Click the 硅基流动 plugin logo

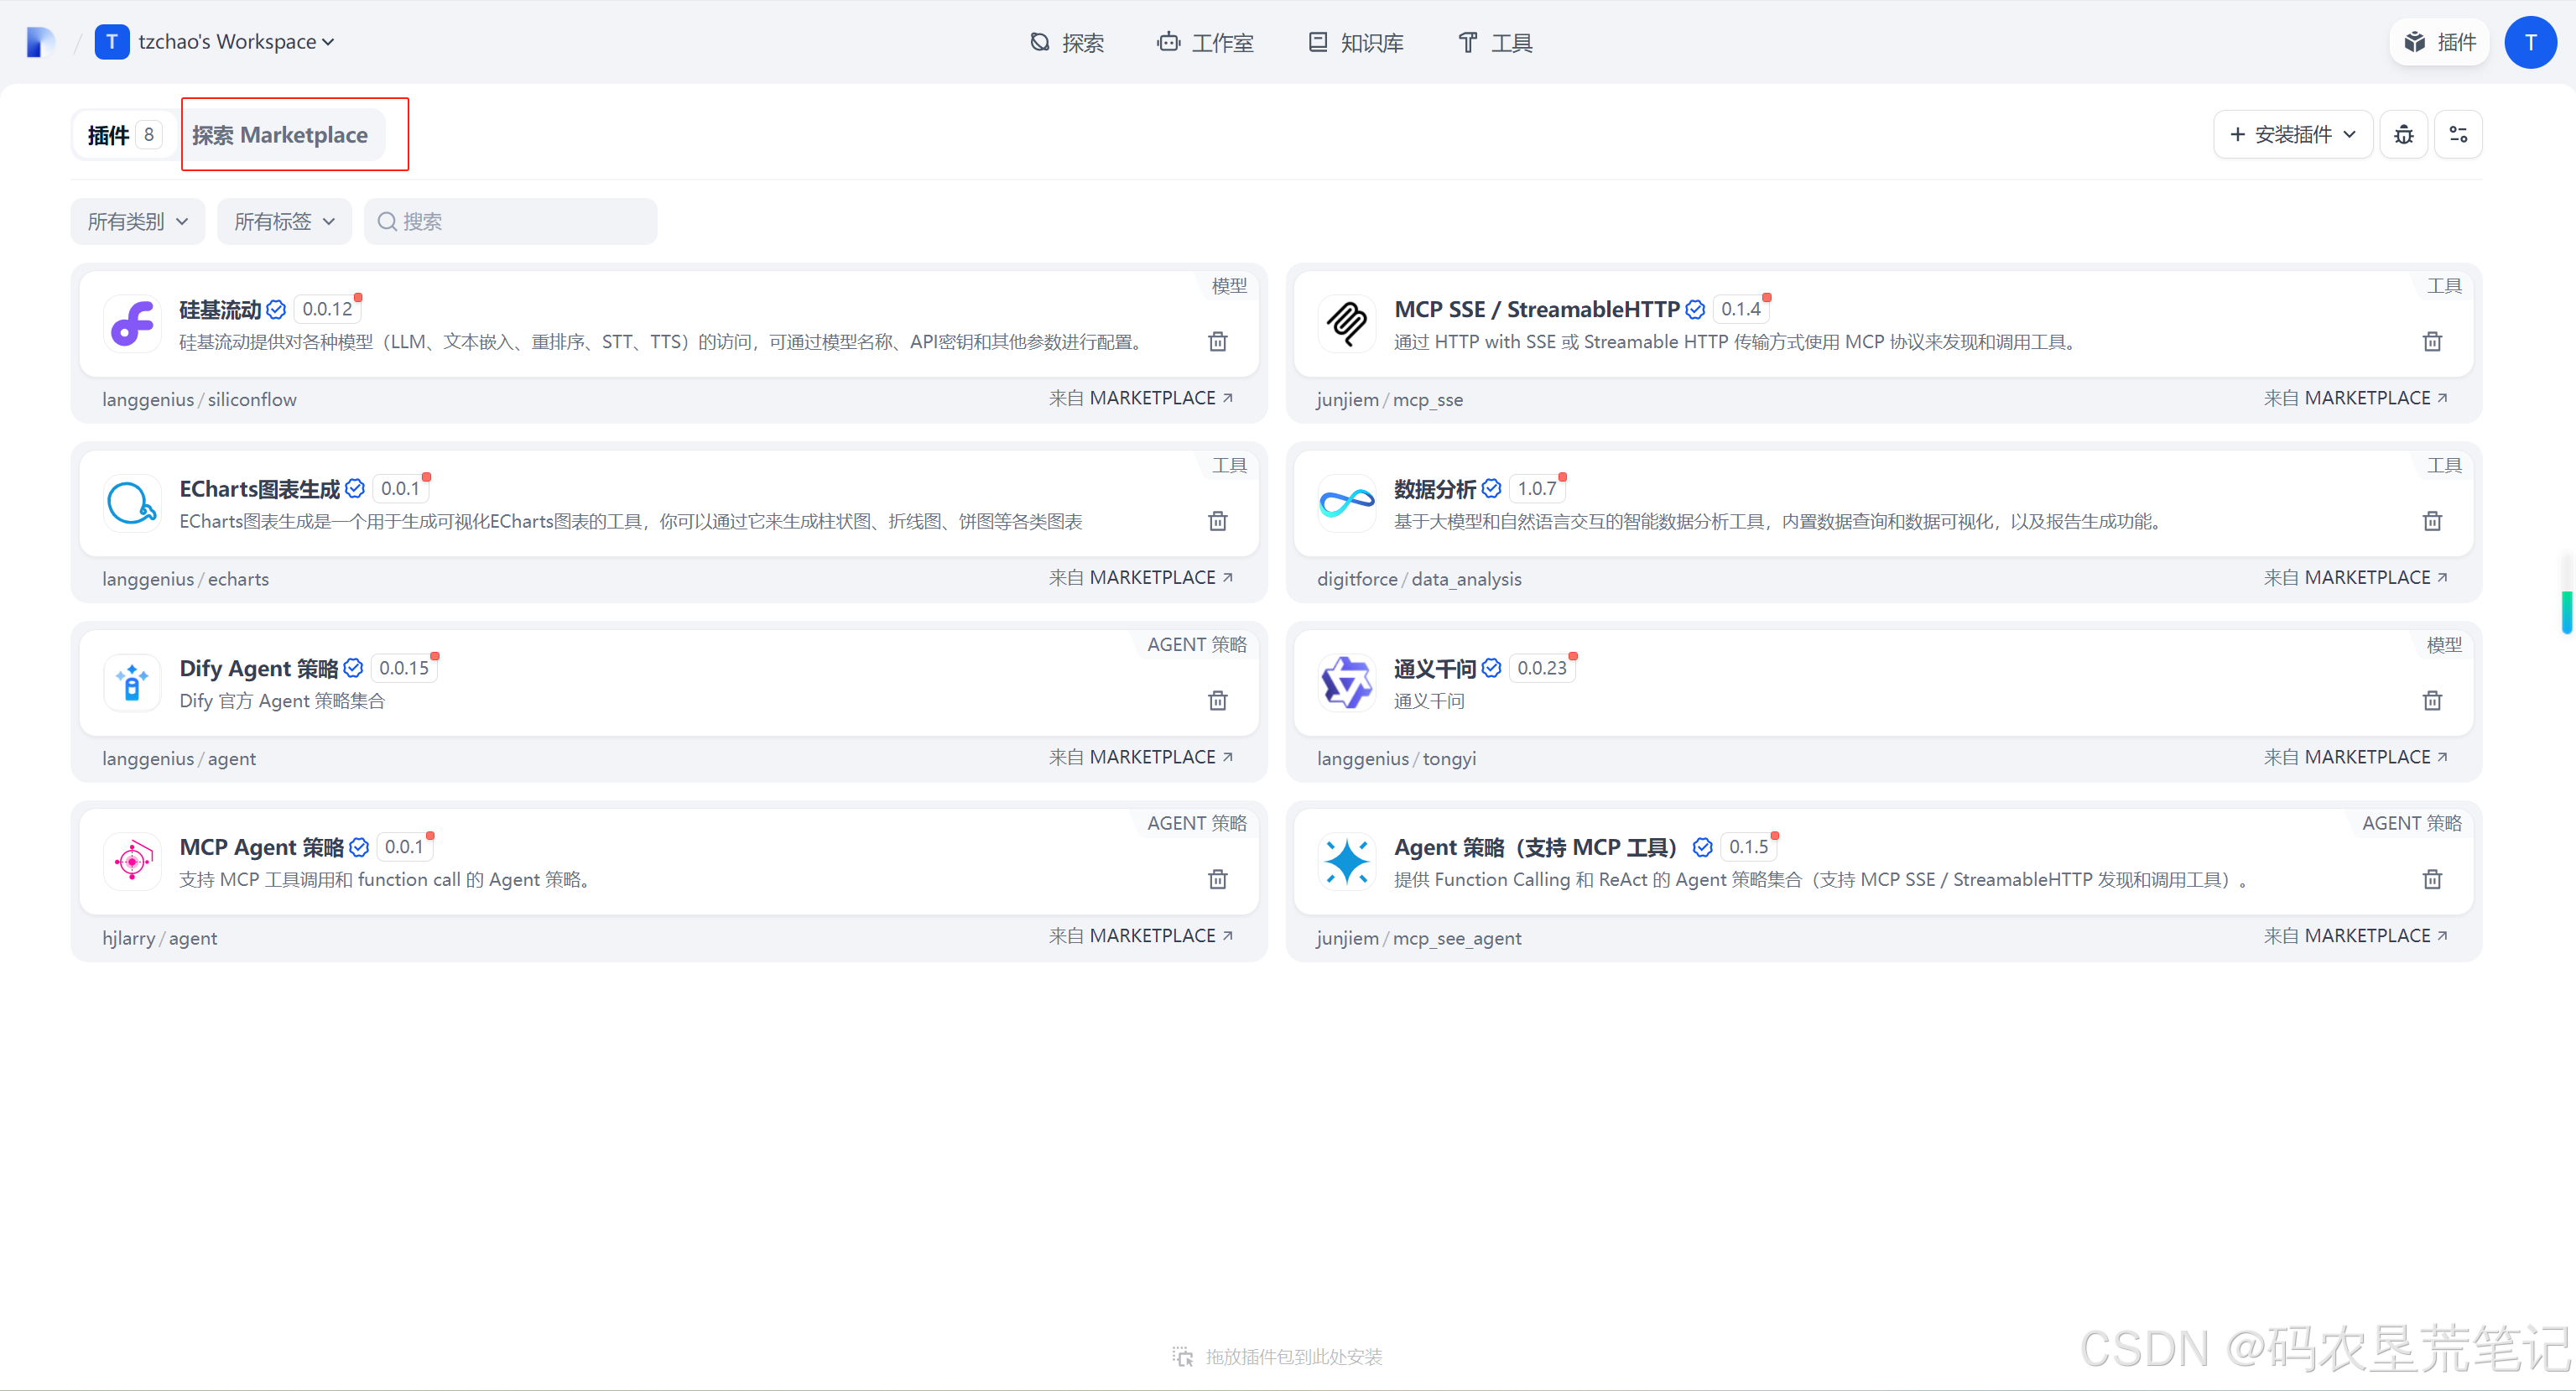point(132,324)
